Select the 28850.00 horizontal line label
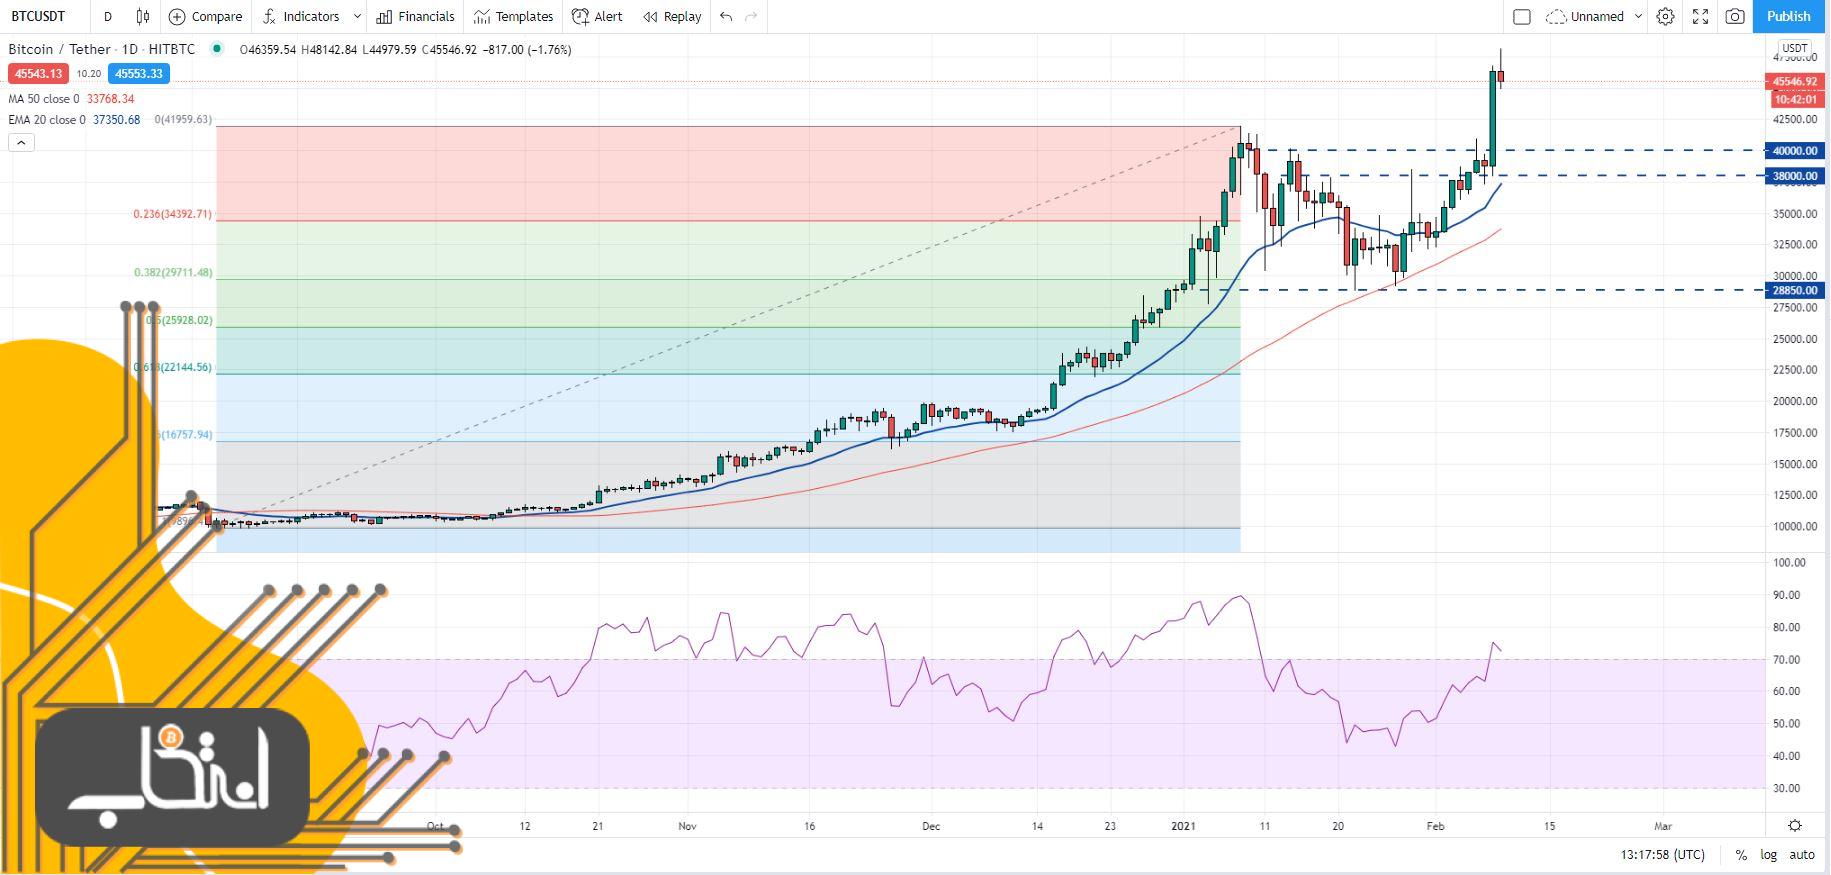Screen dimensions: 1831x875 [x=1795, y=290]
